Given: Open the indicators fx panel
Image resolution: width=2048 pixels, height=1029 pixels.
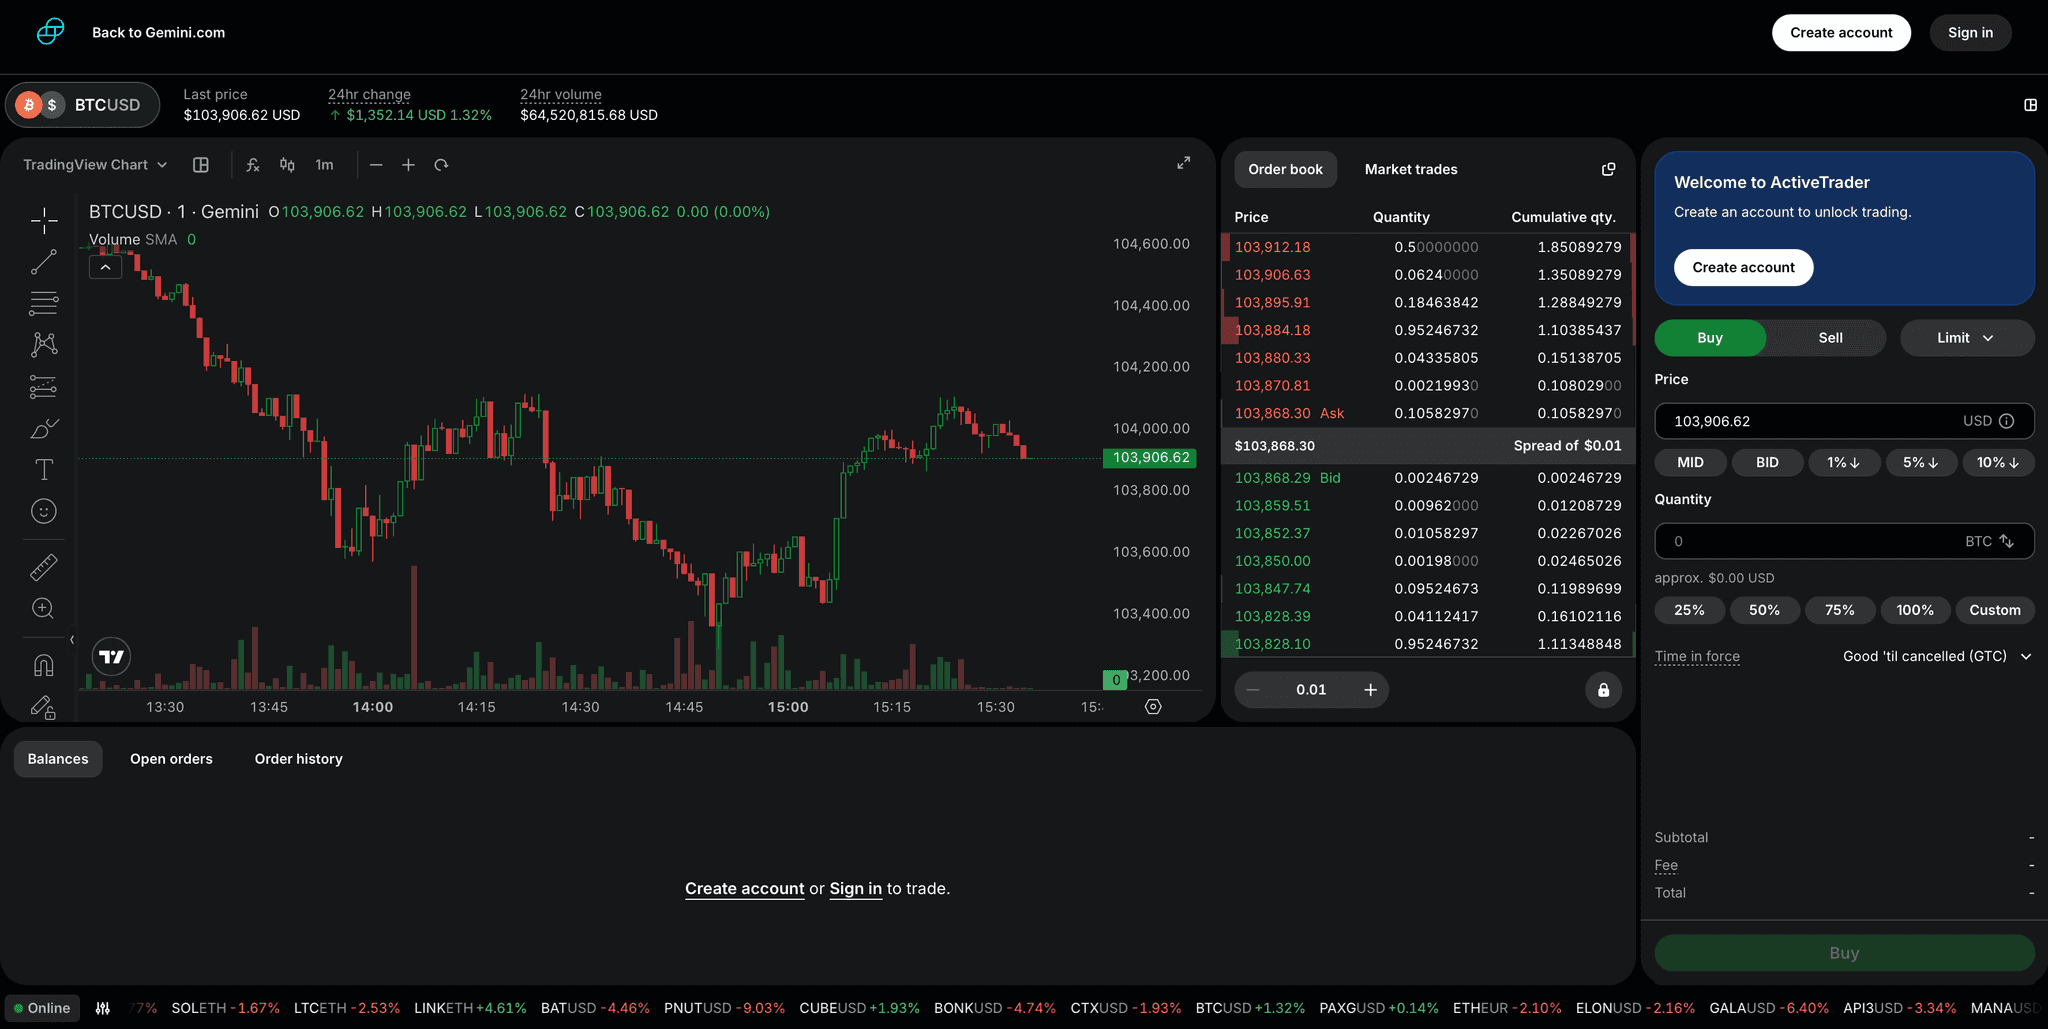Looking at the screenshot, I should pos(252,164).
